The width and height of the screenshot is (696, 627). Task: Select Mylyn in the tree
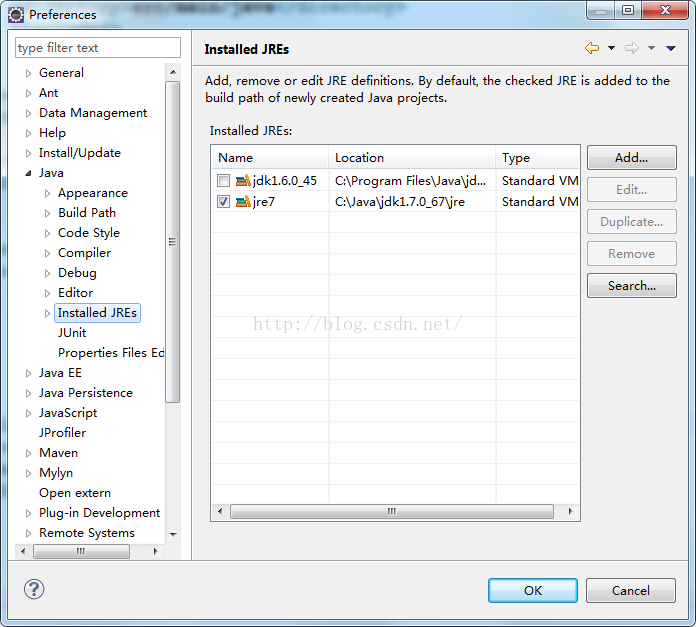point(56,473)
